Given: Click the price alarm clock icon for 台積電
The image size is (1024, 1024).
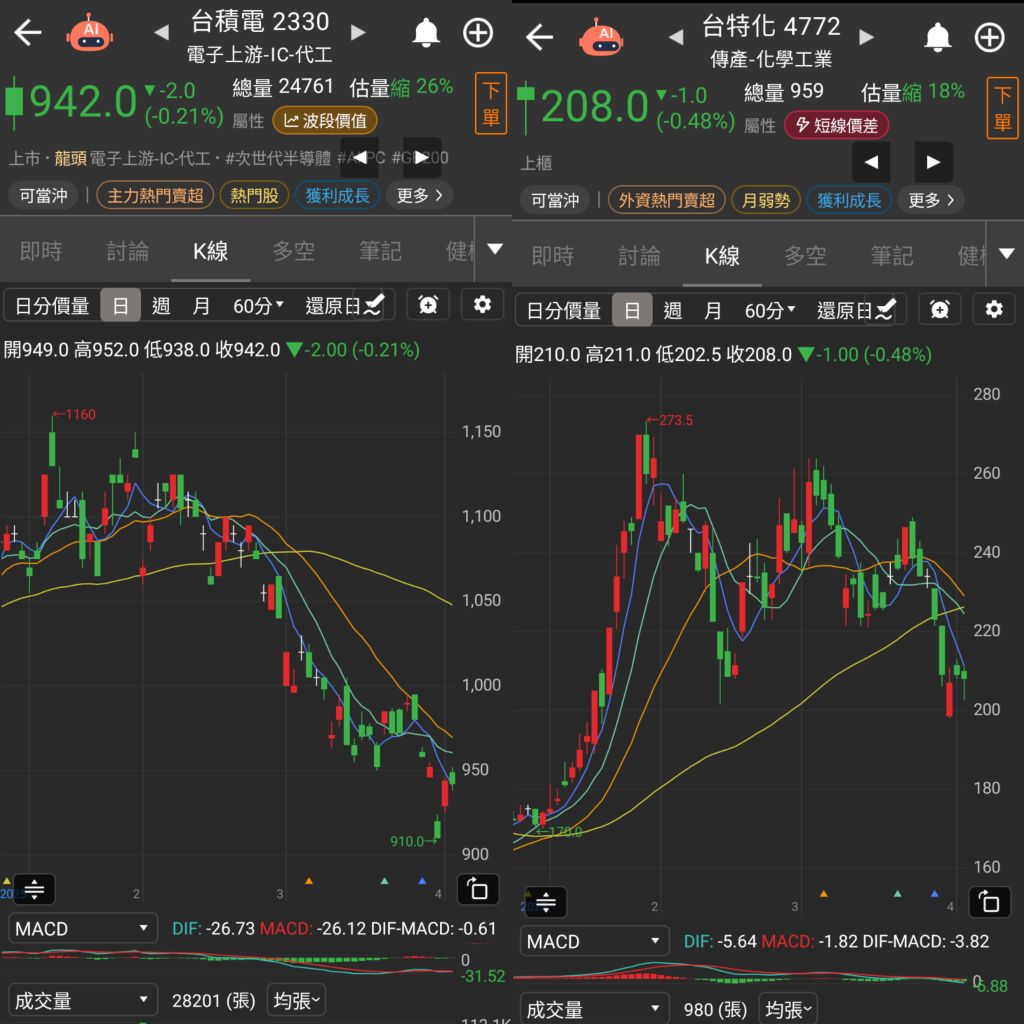Looking at the screenshot, I should click(x=428, y=305).
